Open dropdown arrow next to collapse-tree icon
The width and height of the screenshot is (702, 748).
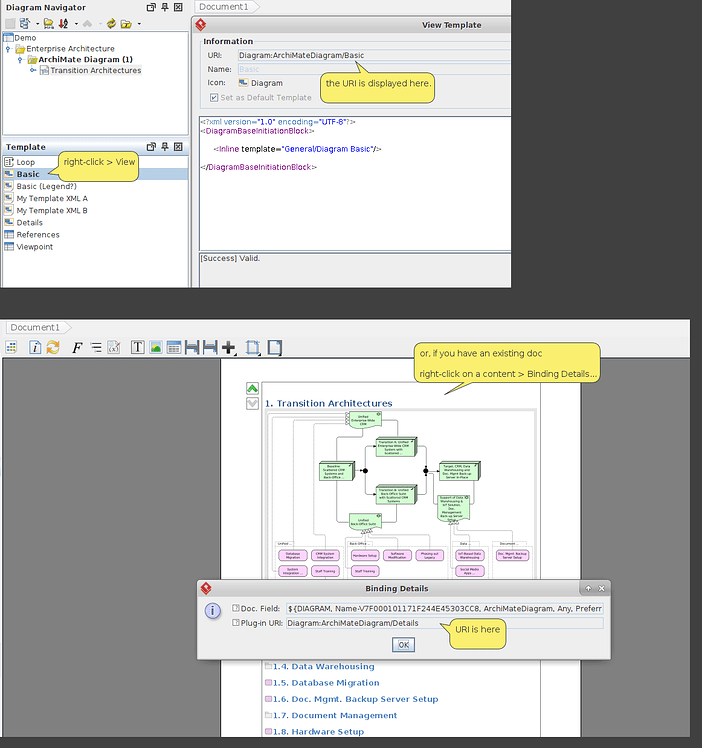click(x=37, y=24)
